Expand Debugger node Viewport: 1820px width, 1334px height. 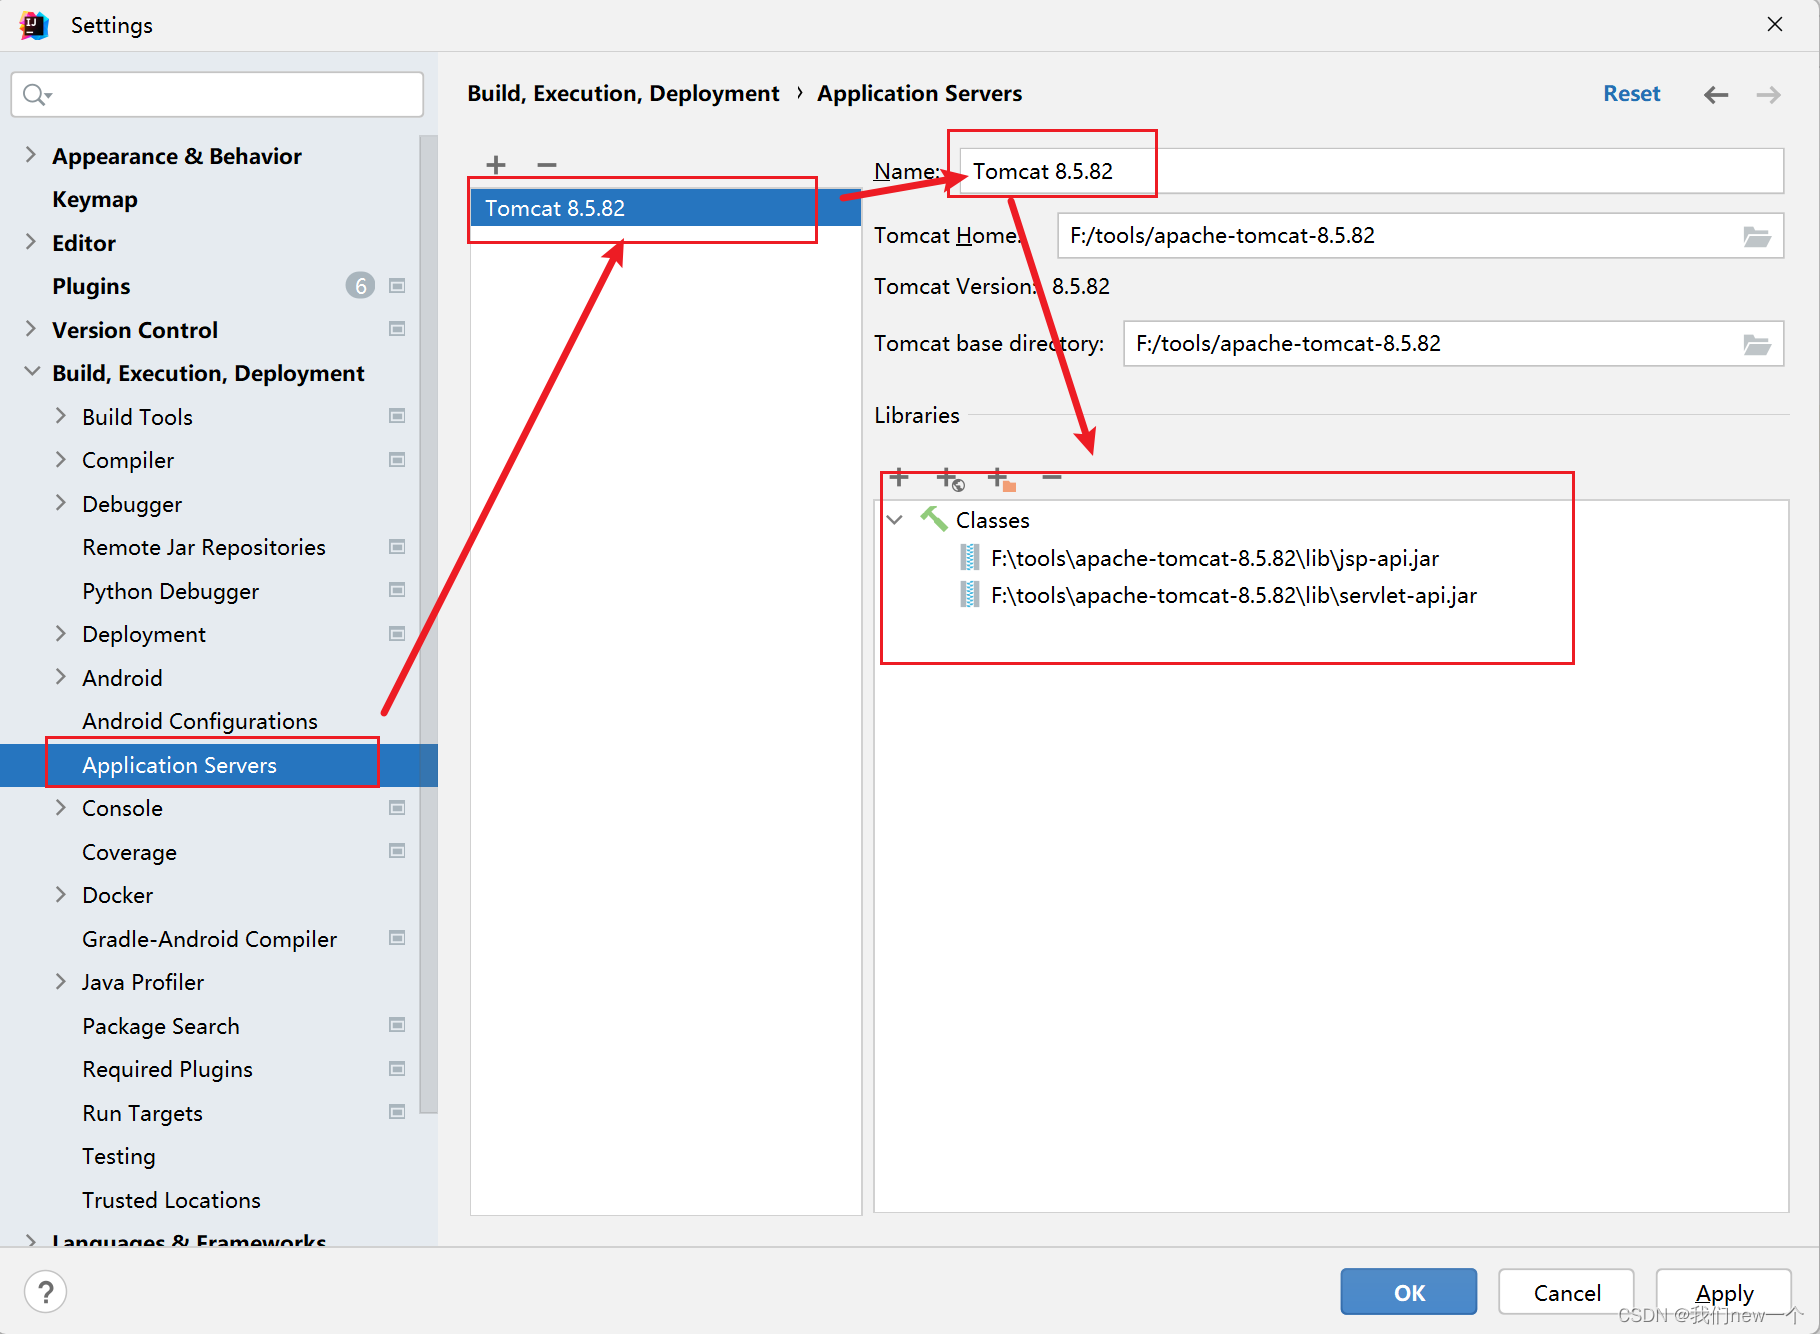click(61, 503)
